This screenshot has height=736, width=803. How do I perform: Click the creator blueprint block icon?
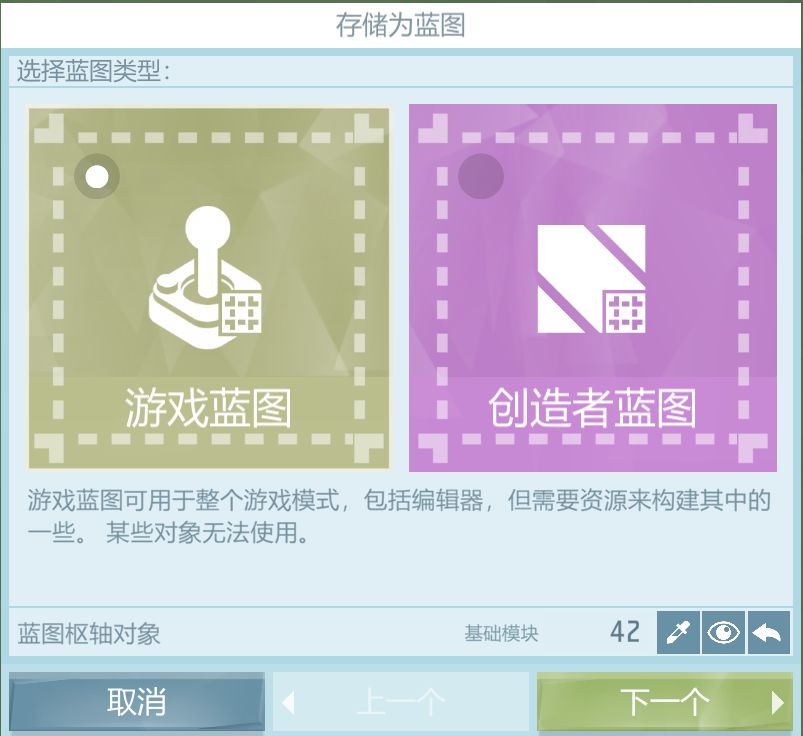(x=591, y=279)
